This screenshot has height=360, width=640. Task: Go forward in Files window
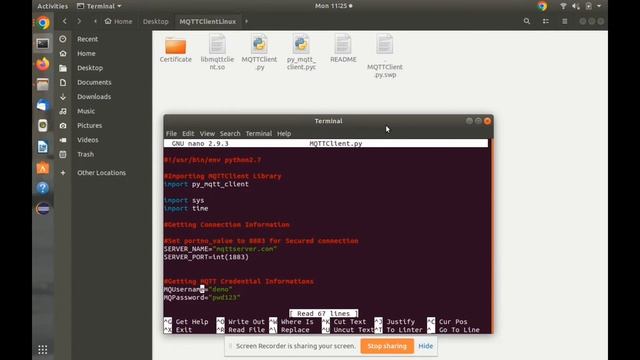[79, 21]
